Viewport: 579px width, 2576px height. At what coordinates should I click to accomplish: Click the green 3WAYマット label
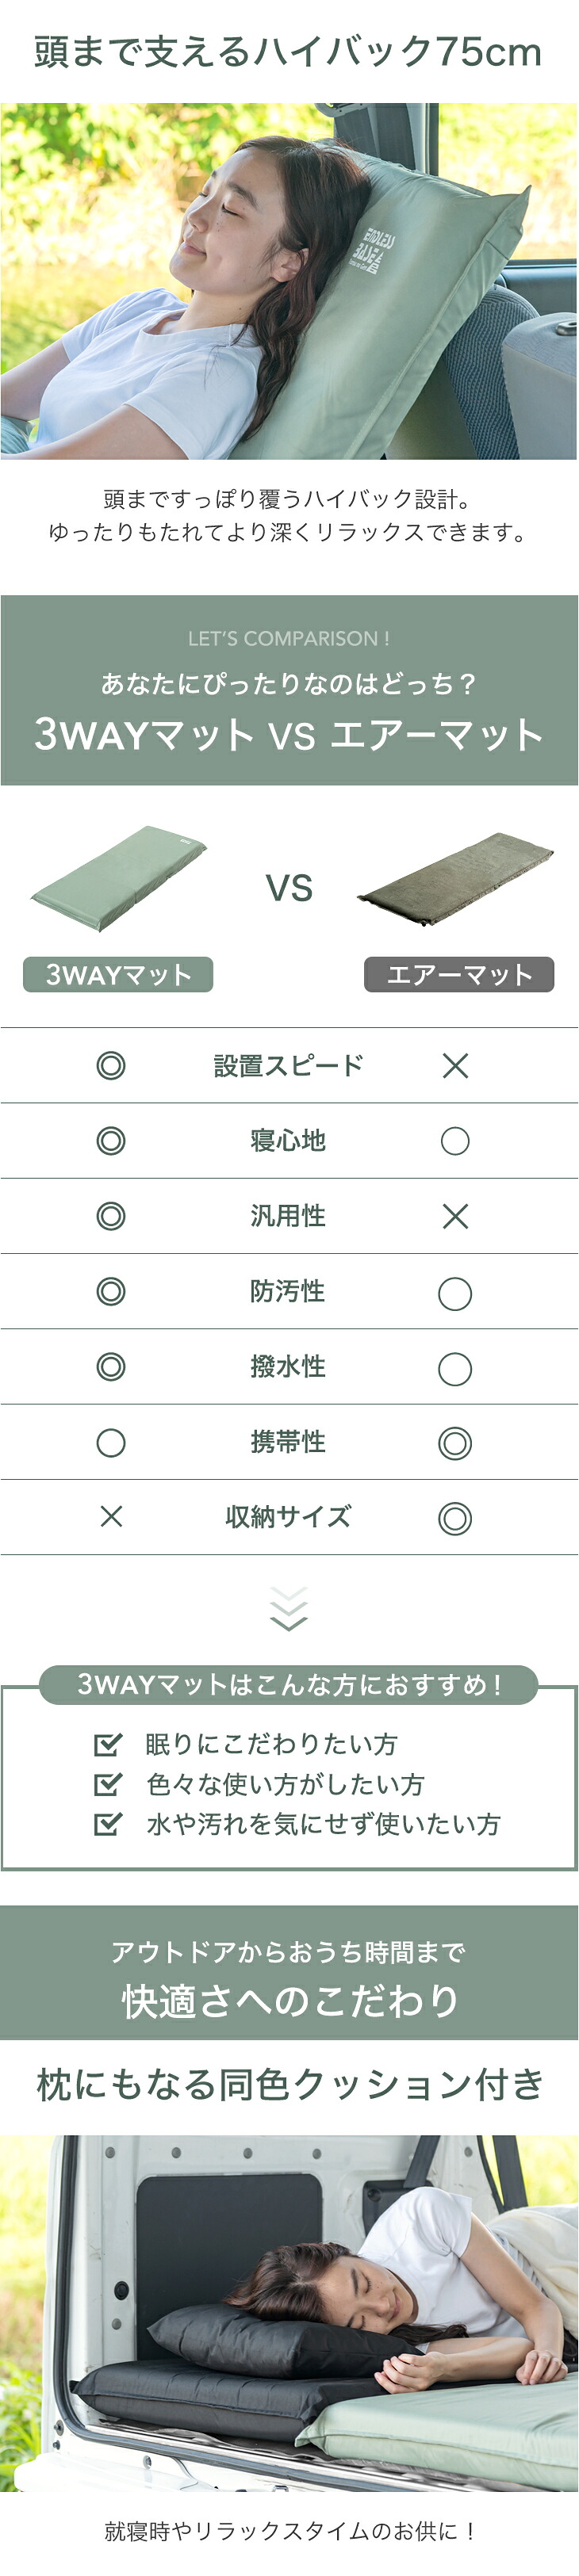point(118,974)
